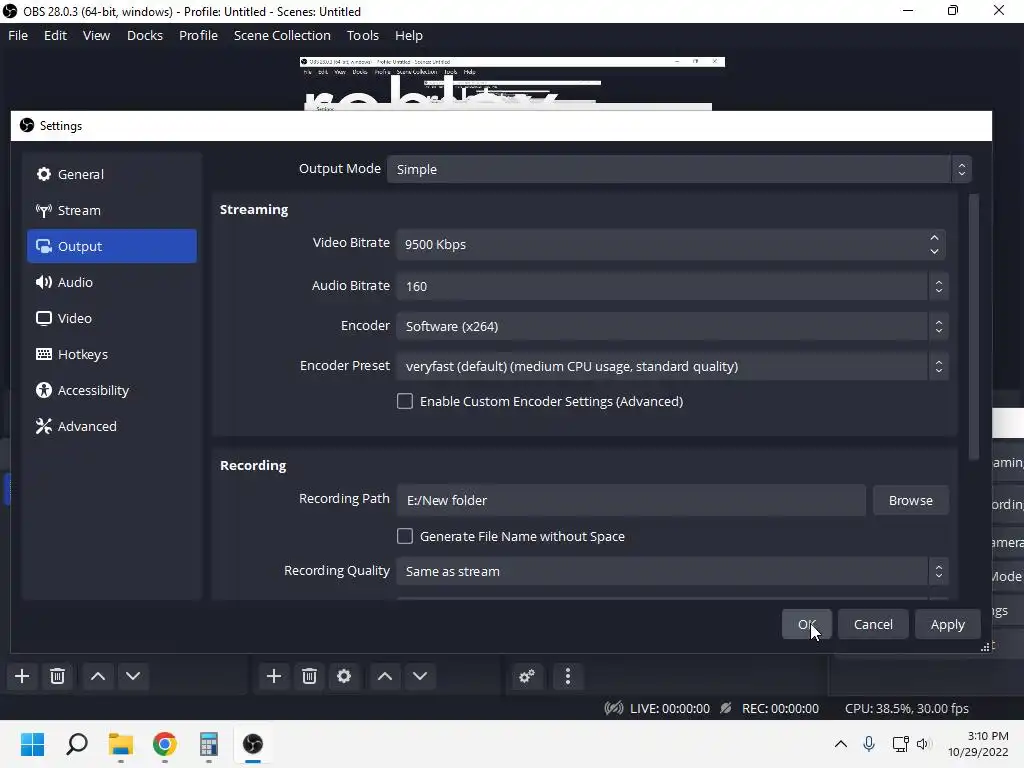Open the Hotkeys settings section

112,354
